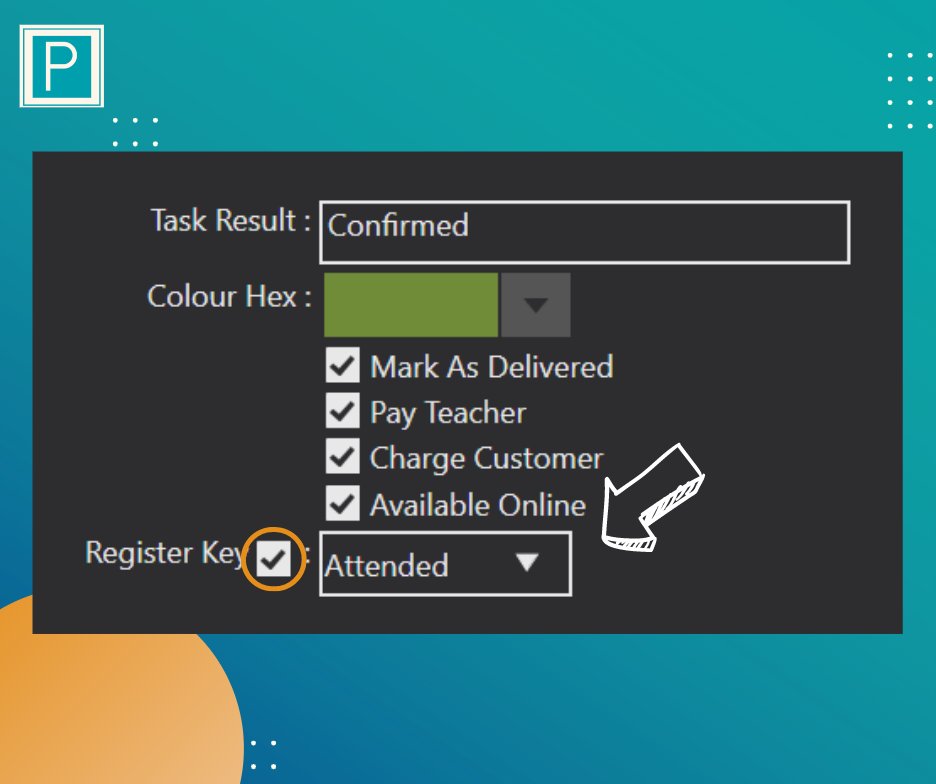The image size is (936, 784).
Task: Click the Task Result field containing Confirmed
Action: (x=584, y=232)
